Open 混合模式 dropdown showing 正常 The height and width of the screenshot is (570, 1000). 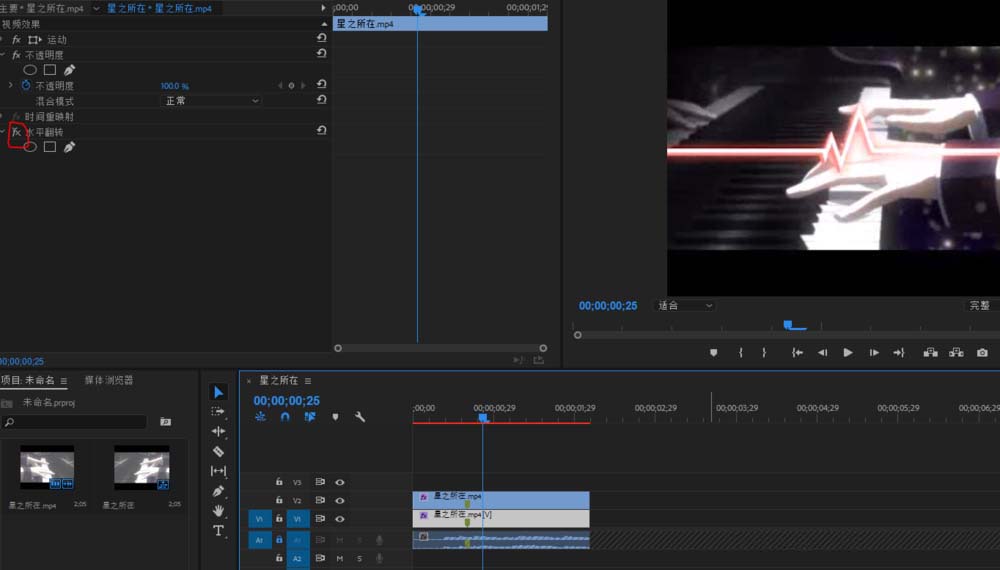(x=211, y=101)
